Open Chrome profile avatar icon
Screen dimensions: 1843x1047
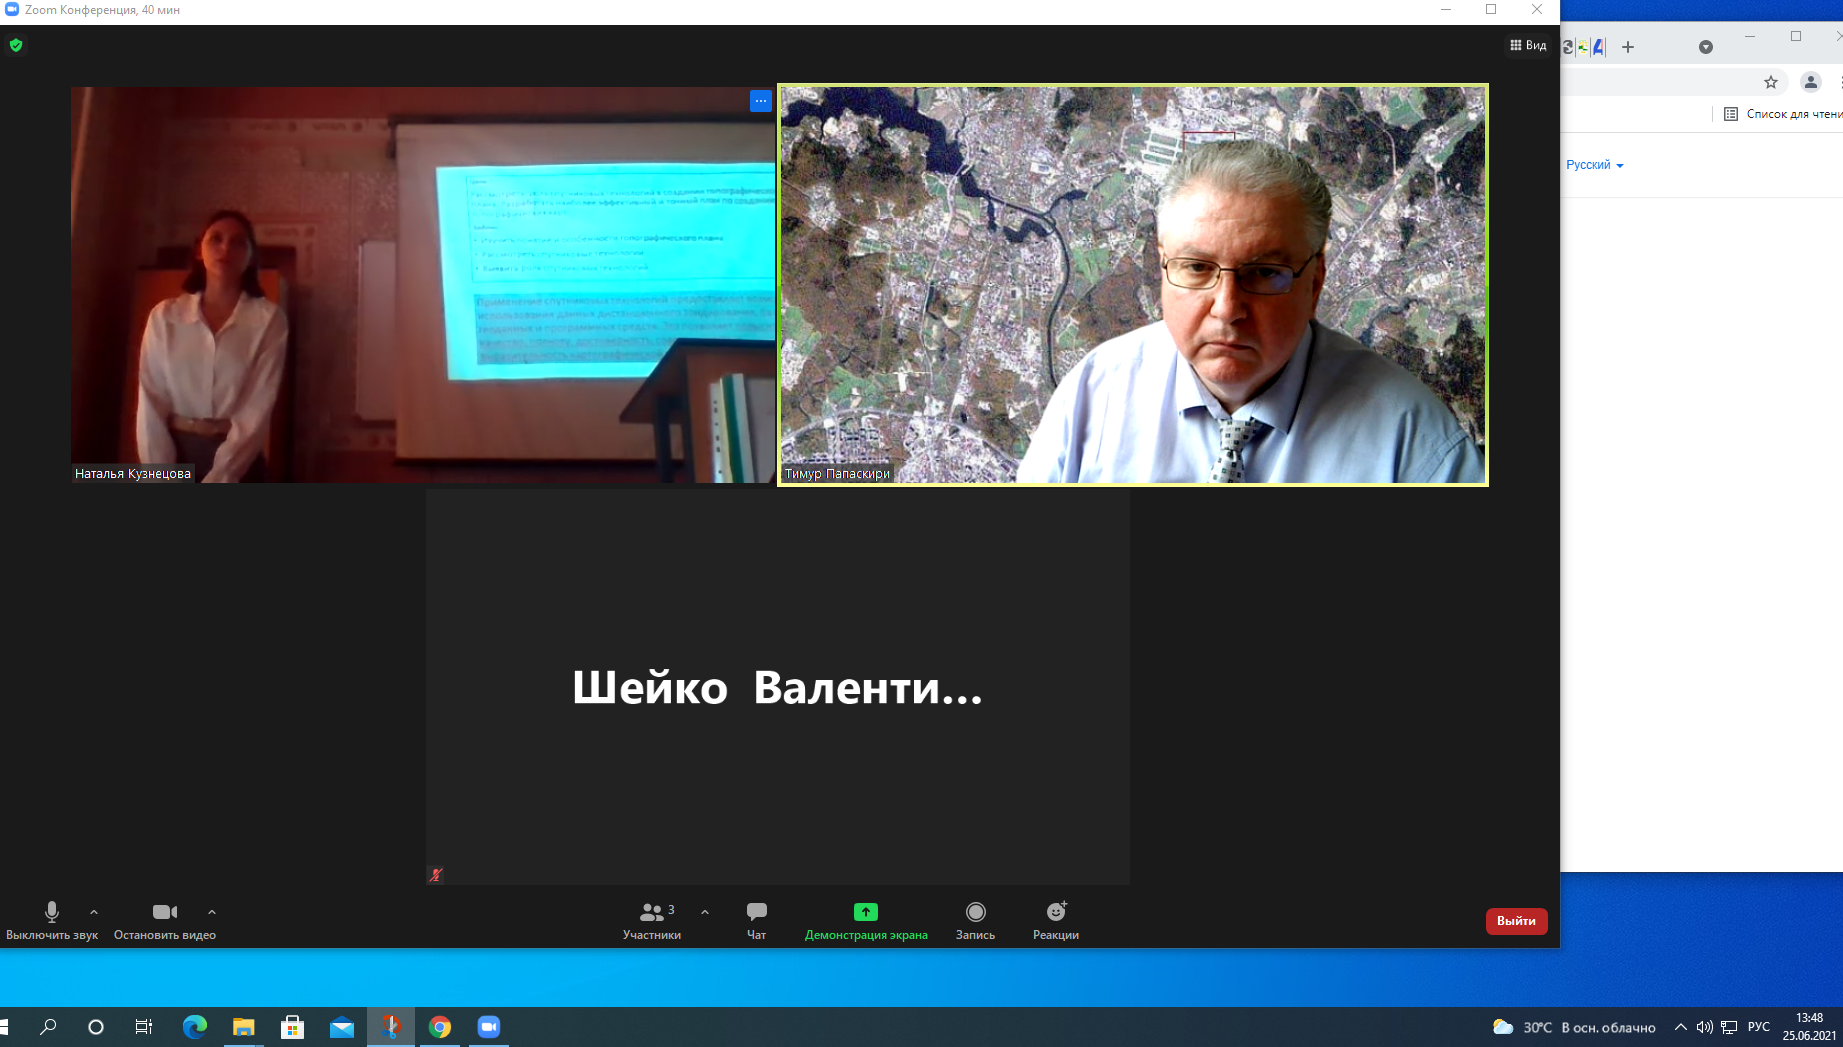point(1811,82)
